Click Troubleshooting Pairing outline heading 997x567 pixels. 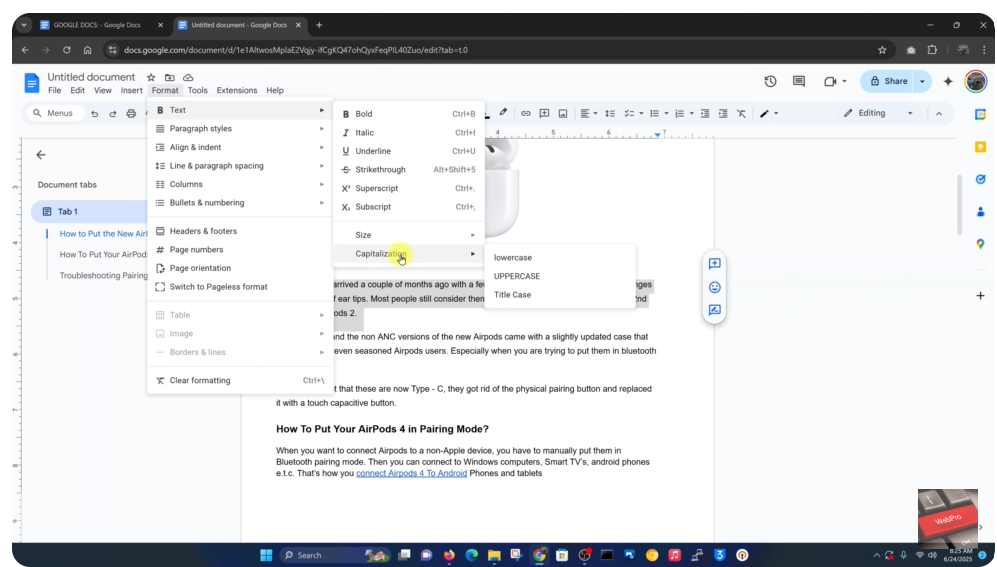tap(103, 275)
